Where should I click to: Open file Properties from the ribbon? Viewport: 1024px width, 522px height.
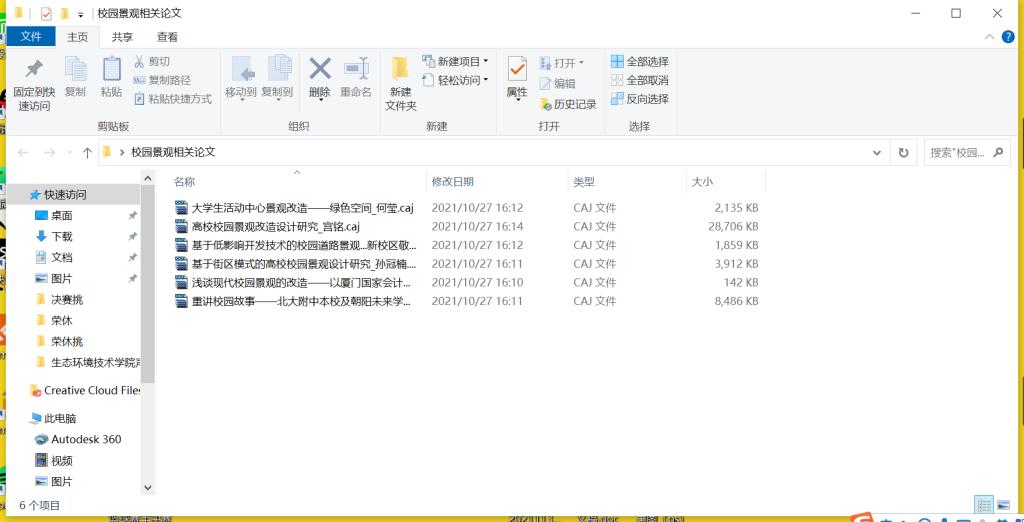click(x=517, y=78)
